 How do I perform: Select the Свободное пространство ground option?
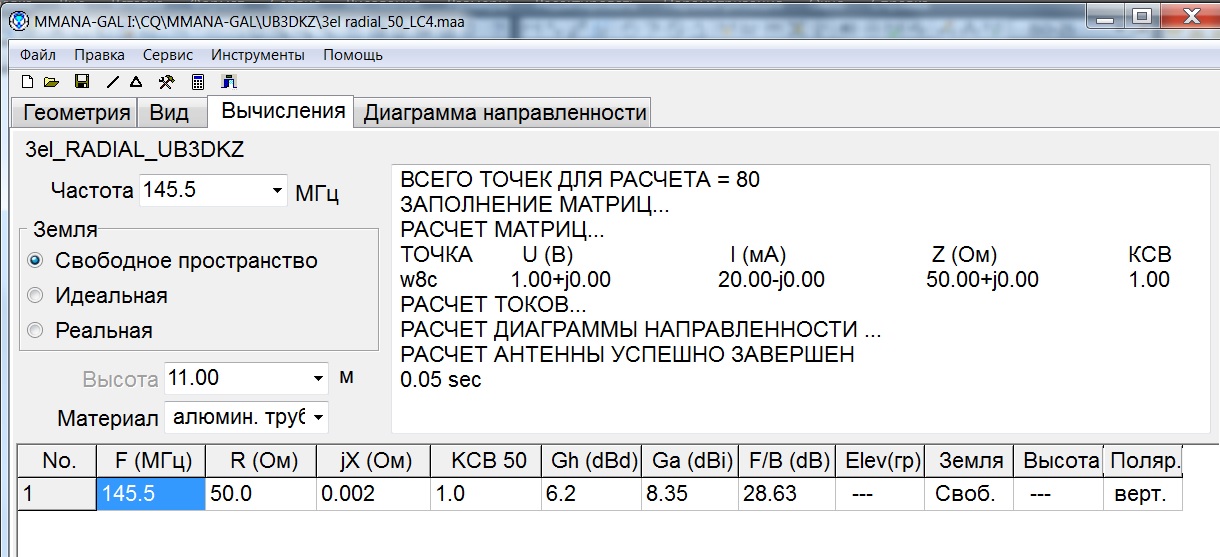(37, 261)
